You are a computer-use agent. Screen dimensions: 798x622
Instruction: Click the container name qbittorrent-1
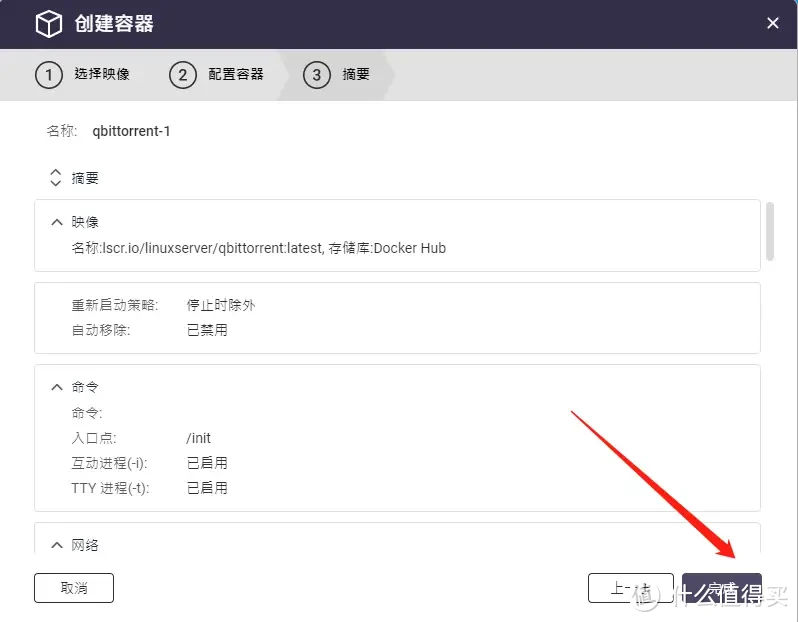[x=132, y=131]
